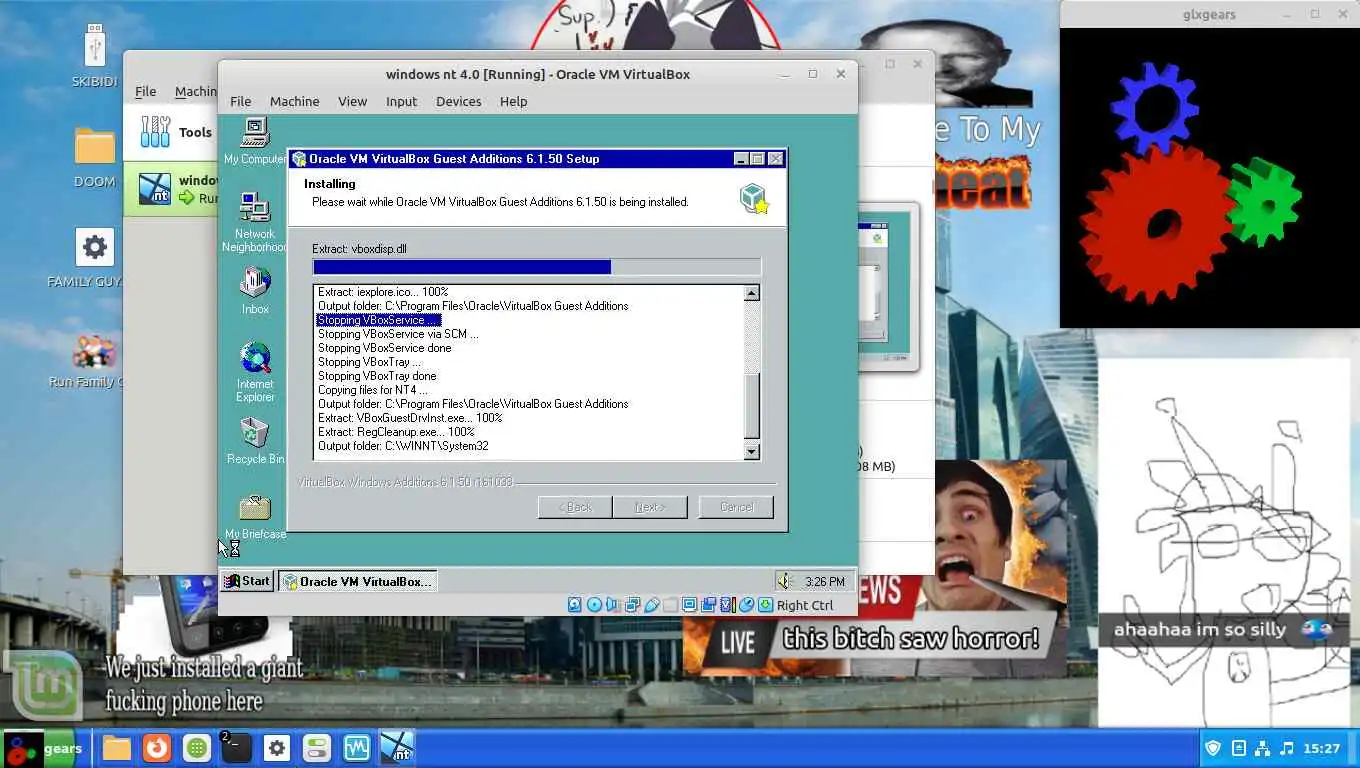Select the FAMILY GUY gear desktop icon

(94, 258)
